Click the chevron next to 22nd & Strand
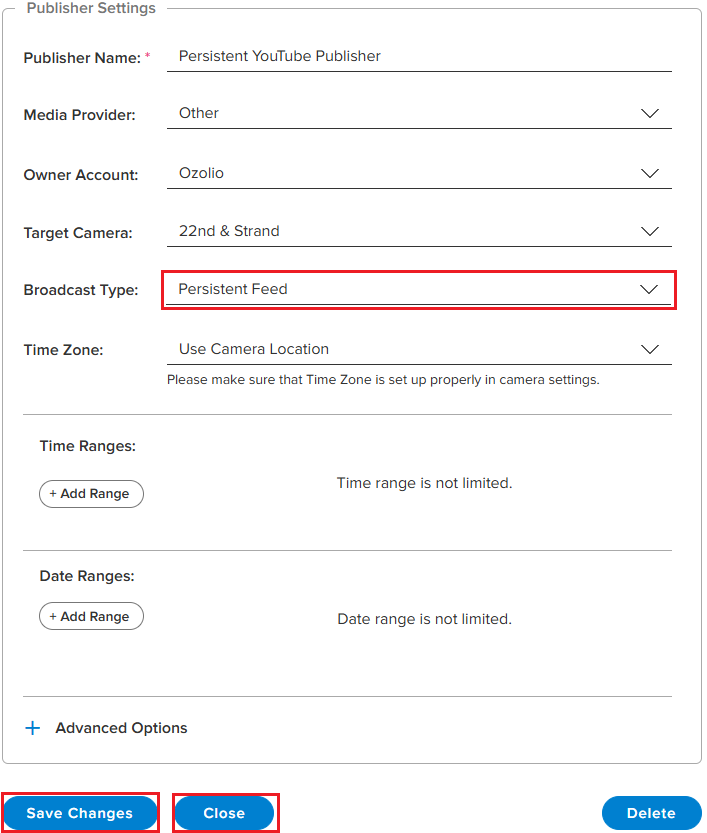The image size is (707, 833). [x=650, y=231]
